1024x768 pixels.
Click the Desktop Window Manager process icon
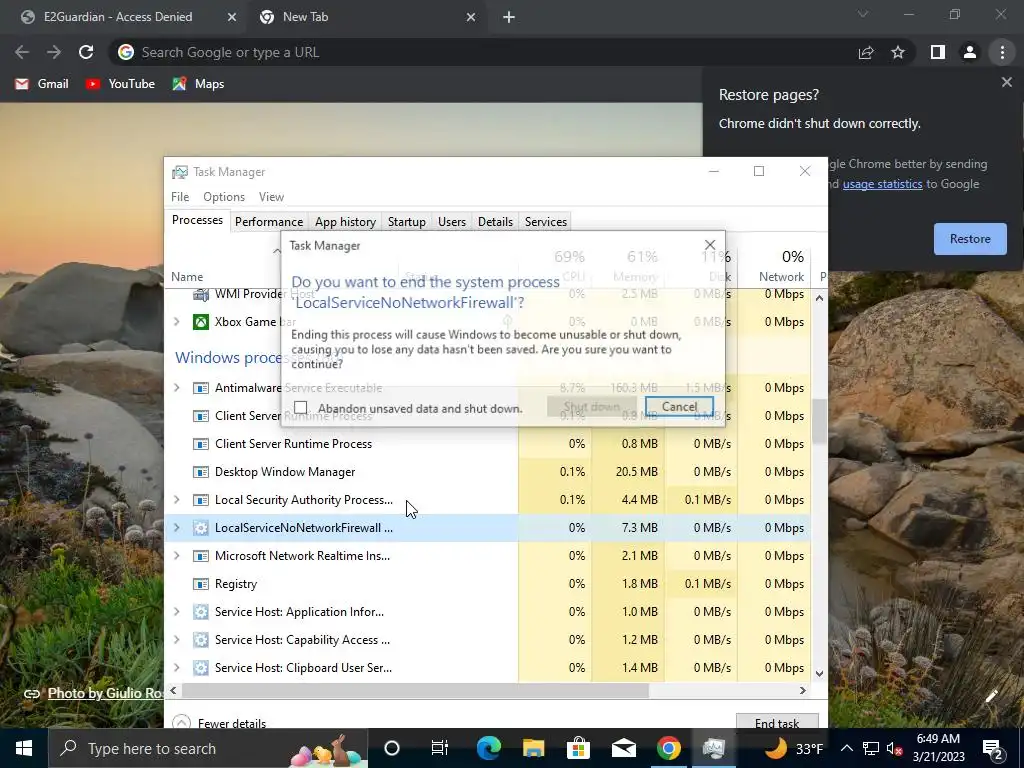coord(201,472)
